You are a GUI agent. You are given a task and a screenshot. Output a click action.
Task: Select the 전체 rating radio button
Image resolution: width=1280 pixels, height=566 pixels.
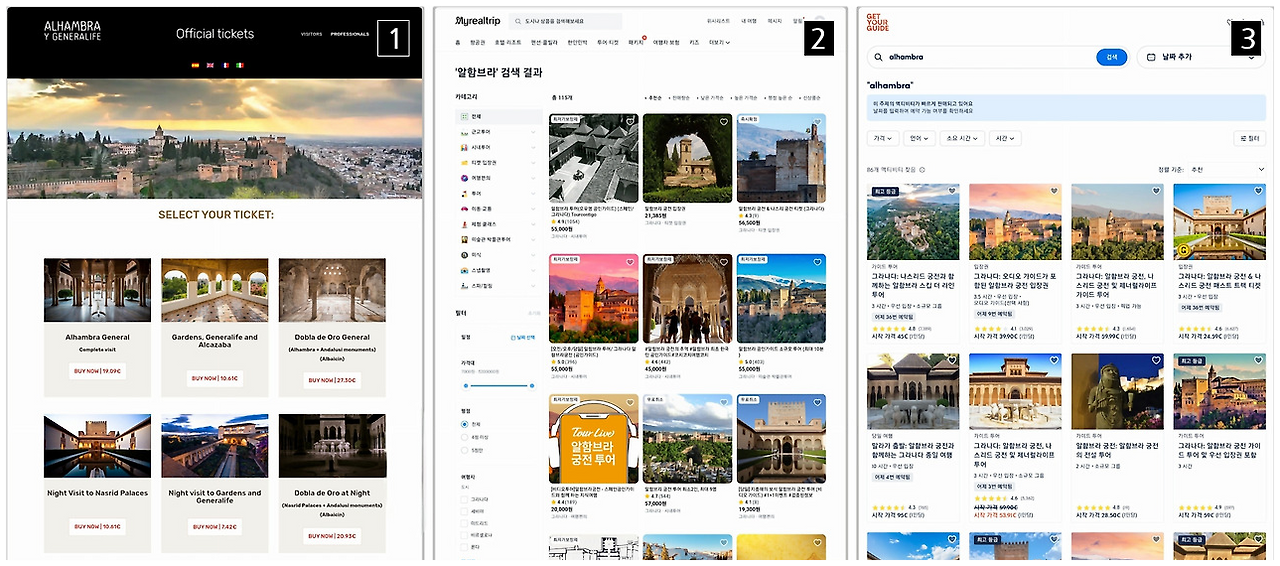(465, 424)
